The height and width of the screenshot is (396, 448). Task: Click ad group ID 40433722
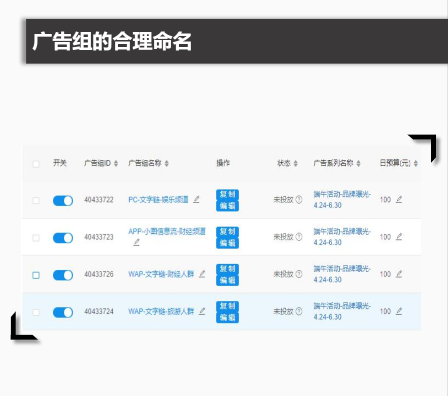pyautogui.click(x=99, y=200)
